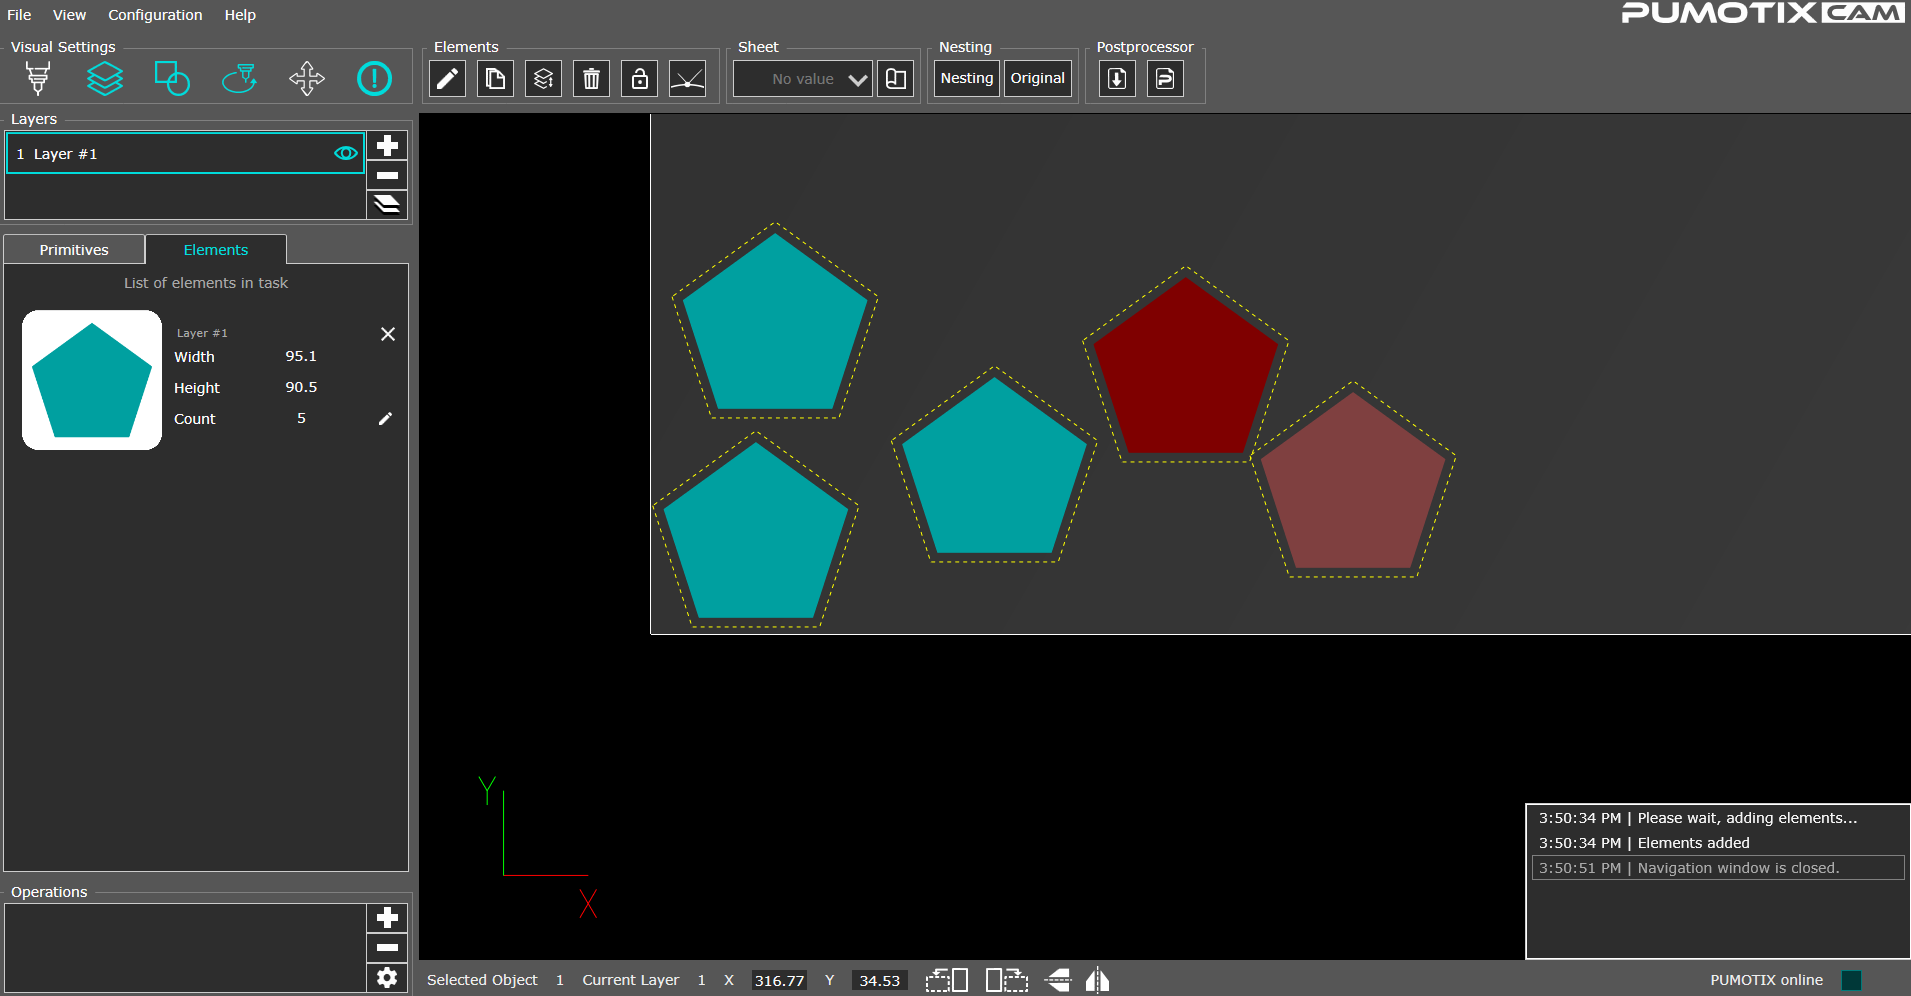Remove pentagon element with X button
Viewport: 1911px width, 996px height.
pos(388,334)
